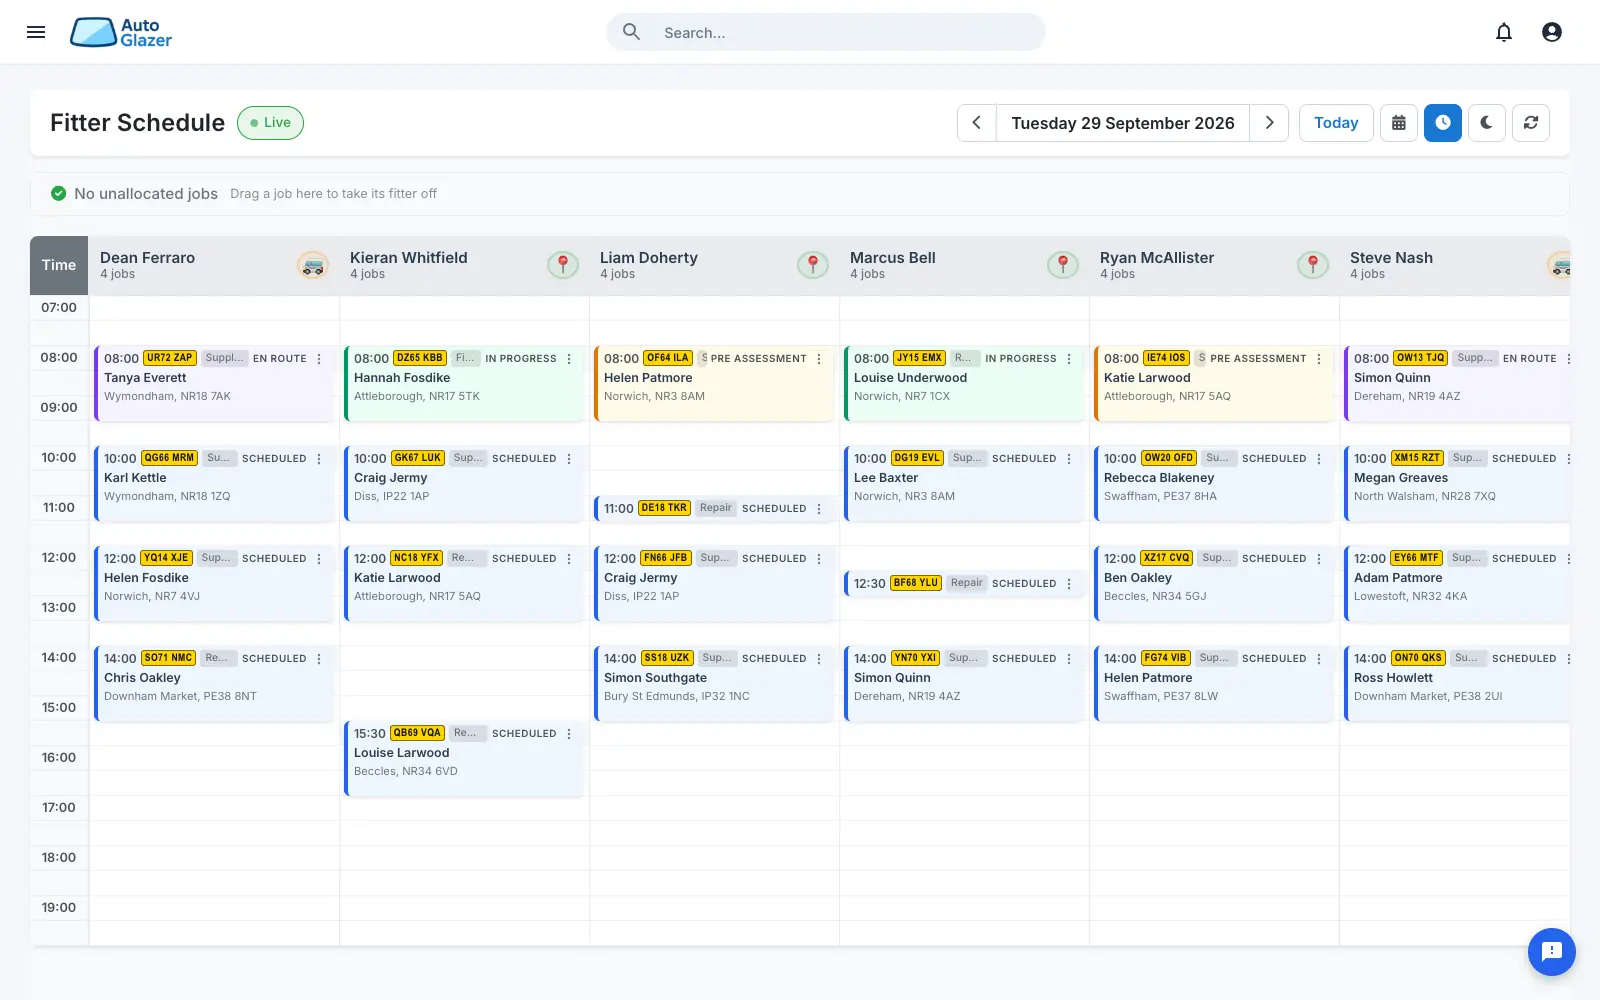The width and height of the screenshot is (1600, 1000).
Task: Open Louise Underwood's in-progress job
Action: pyautogui.click(x=964, y=384)
